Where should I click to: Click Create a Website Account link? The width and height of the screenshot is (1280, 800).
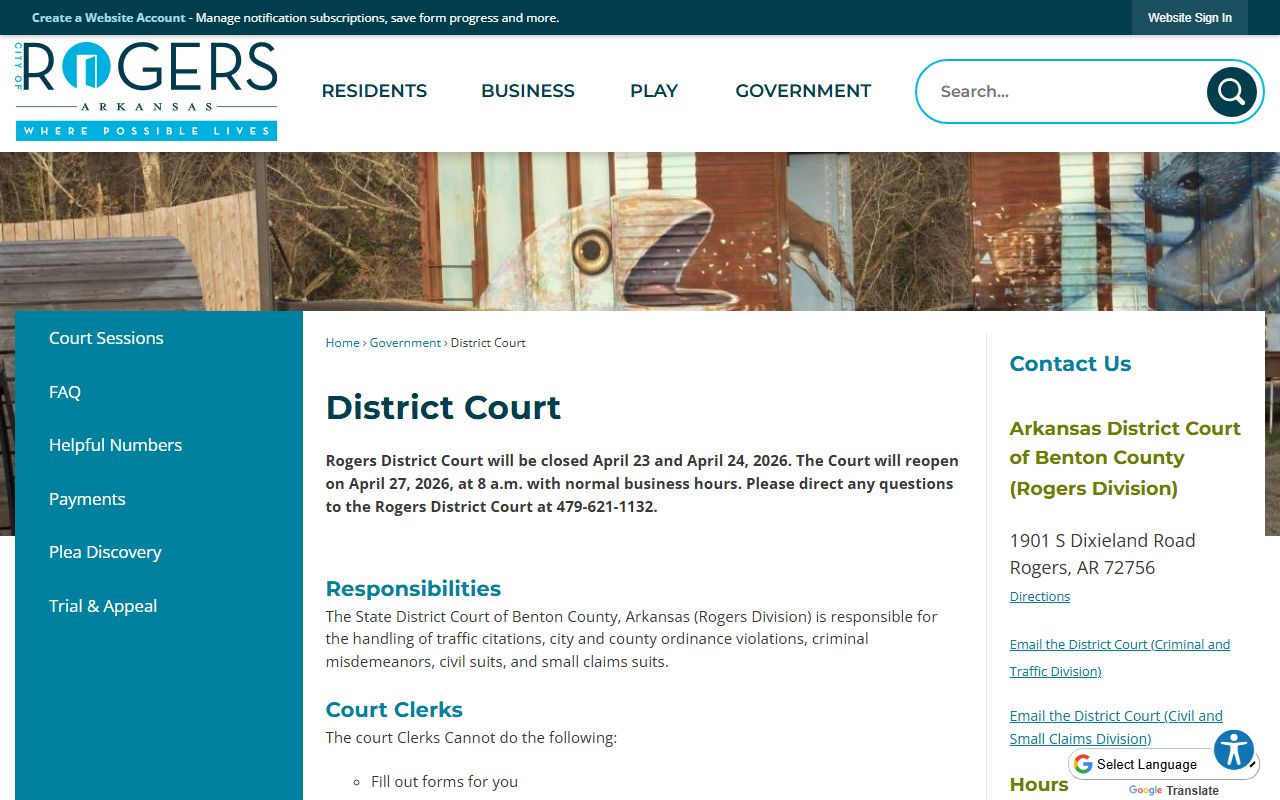click(109, 18)
